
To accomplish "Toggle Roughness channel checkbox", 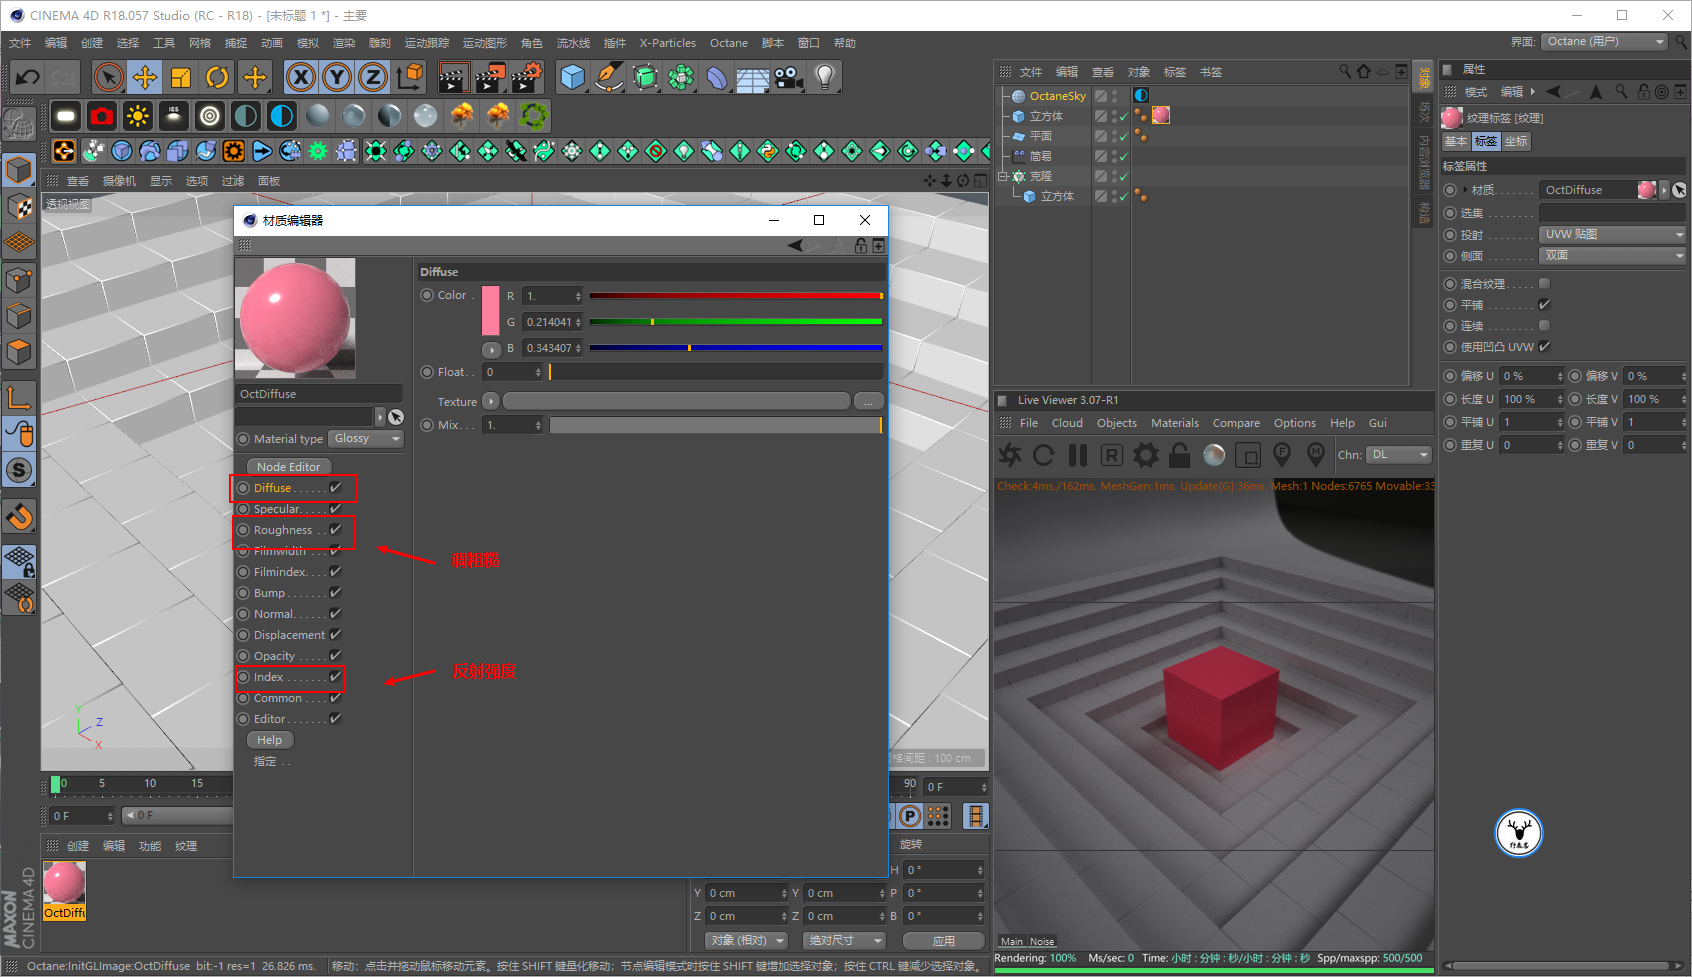I will tap(335, 529).
